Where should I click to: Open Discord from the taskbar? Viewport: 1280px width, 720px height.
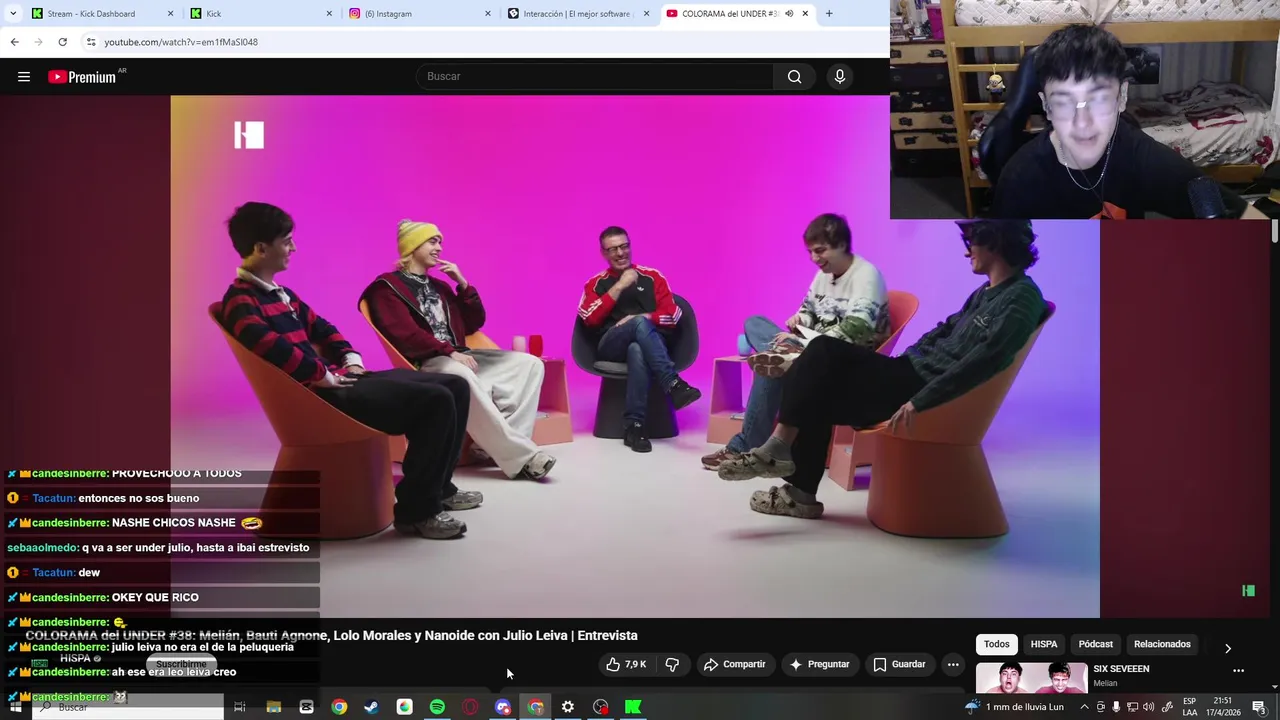pos(503,707)
